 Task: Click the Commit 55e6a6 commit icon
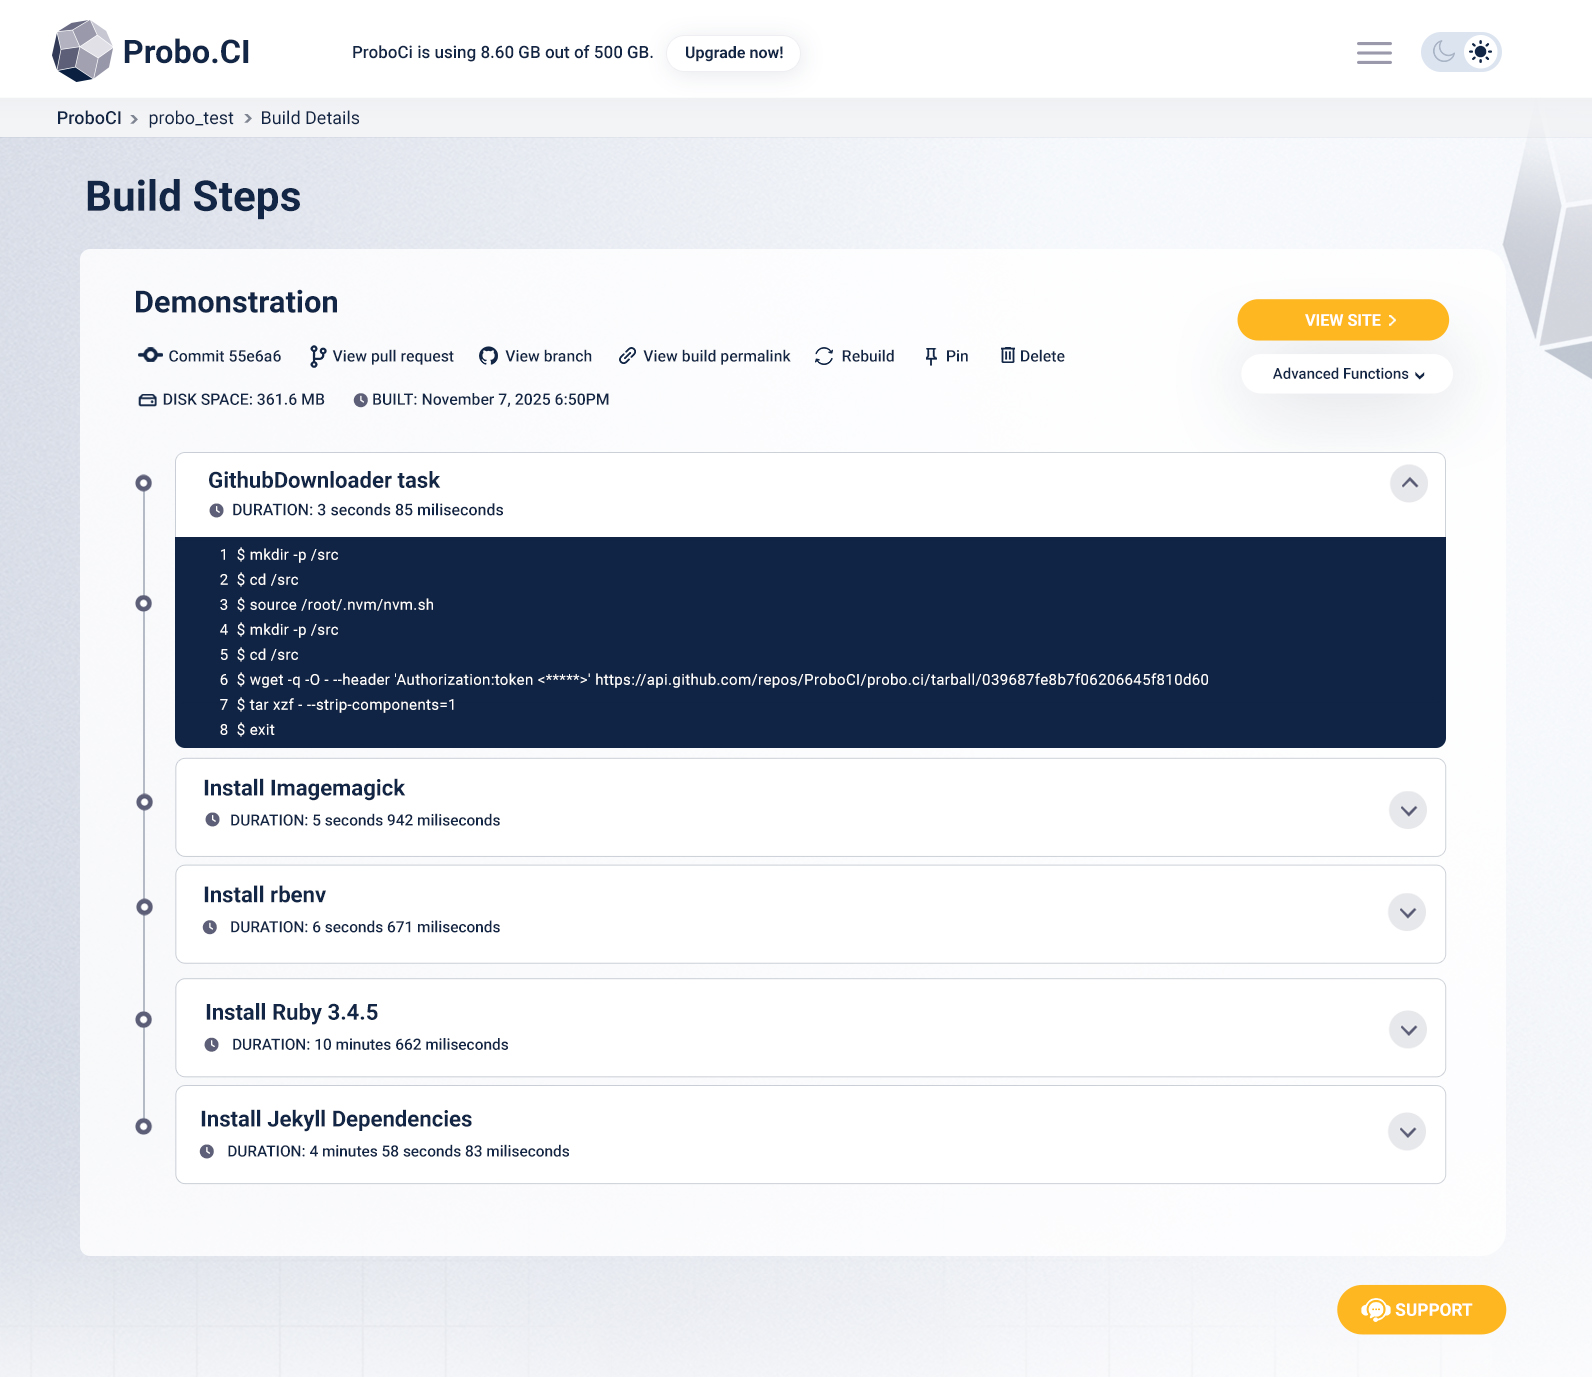pos(150,355)
